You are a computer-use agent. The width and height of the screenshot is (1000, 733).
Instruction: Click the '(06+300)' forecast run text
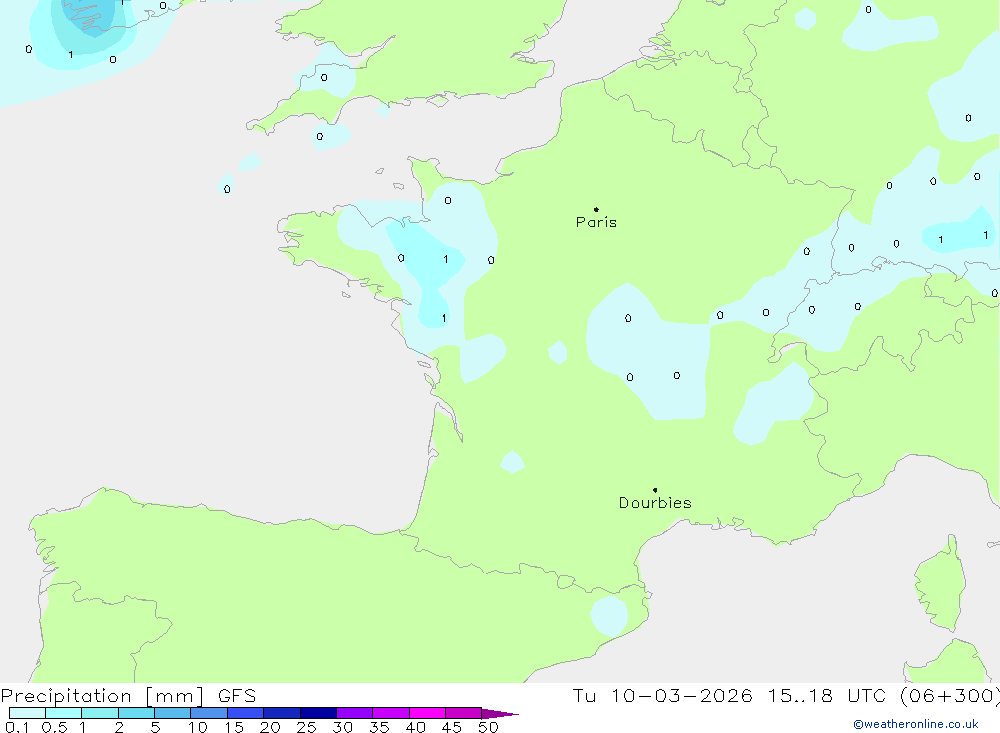pos(950,695)
